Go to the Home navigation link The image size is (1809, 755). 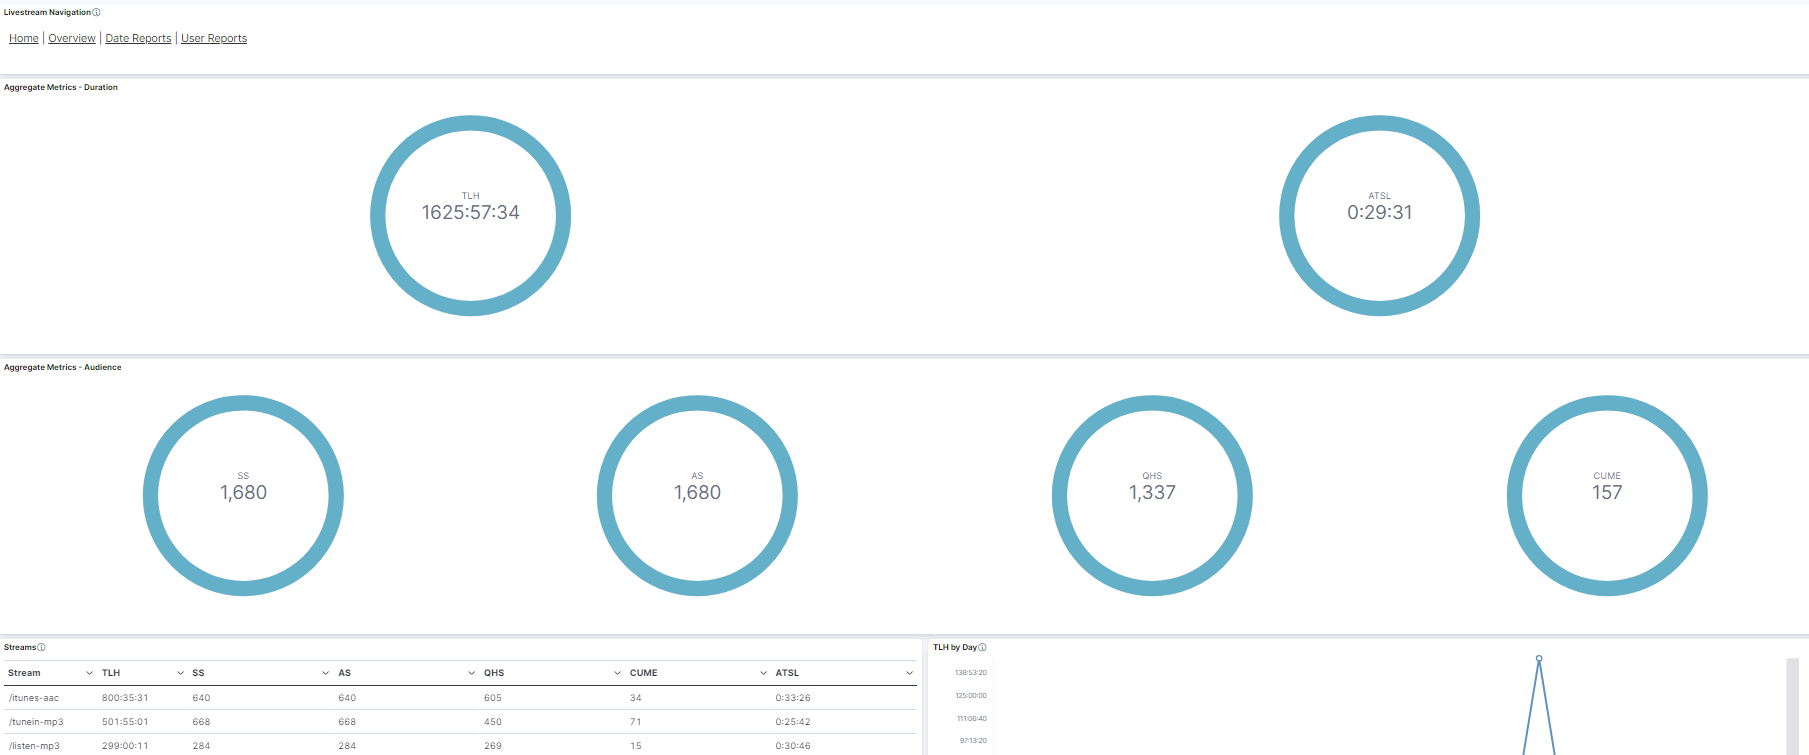pos(24,39)
